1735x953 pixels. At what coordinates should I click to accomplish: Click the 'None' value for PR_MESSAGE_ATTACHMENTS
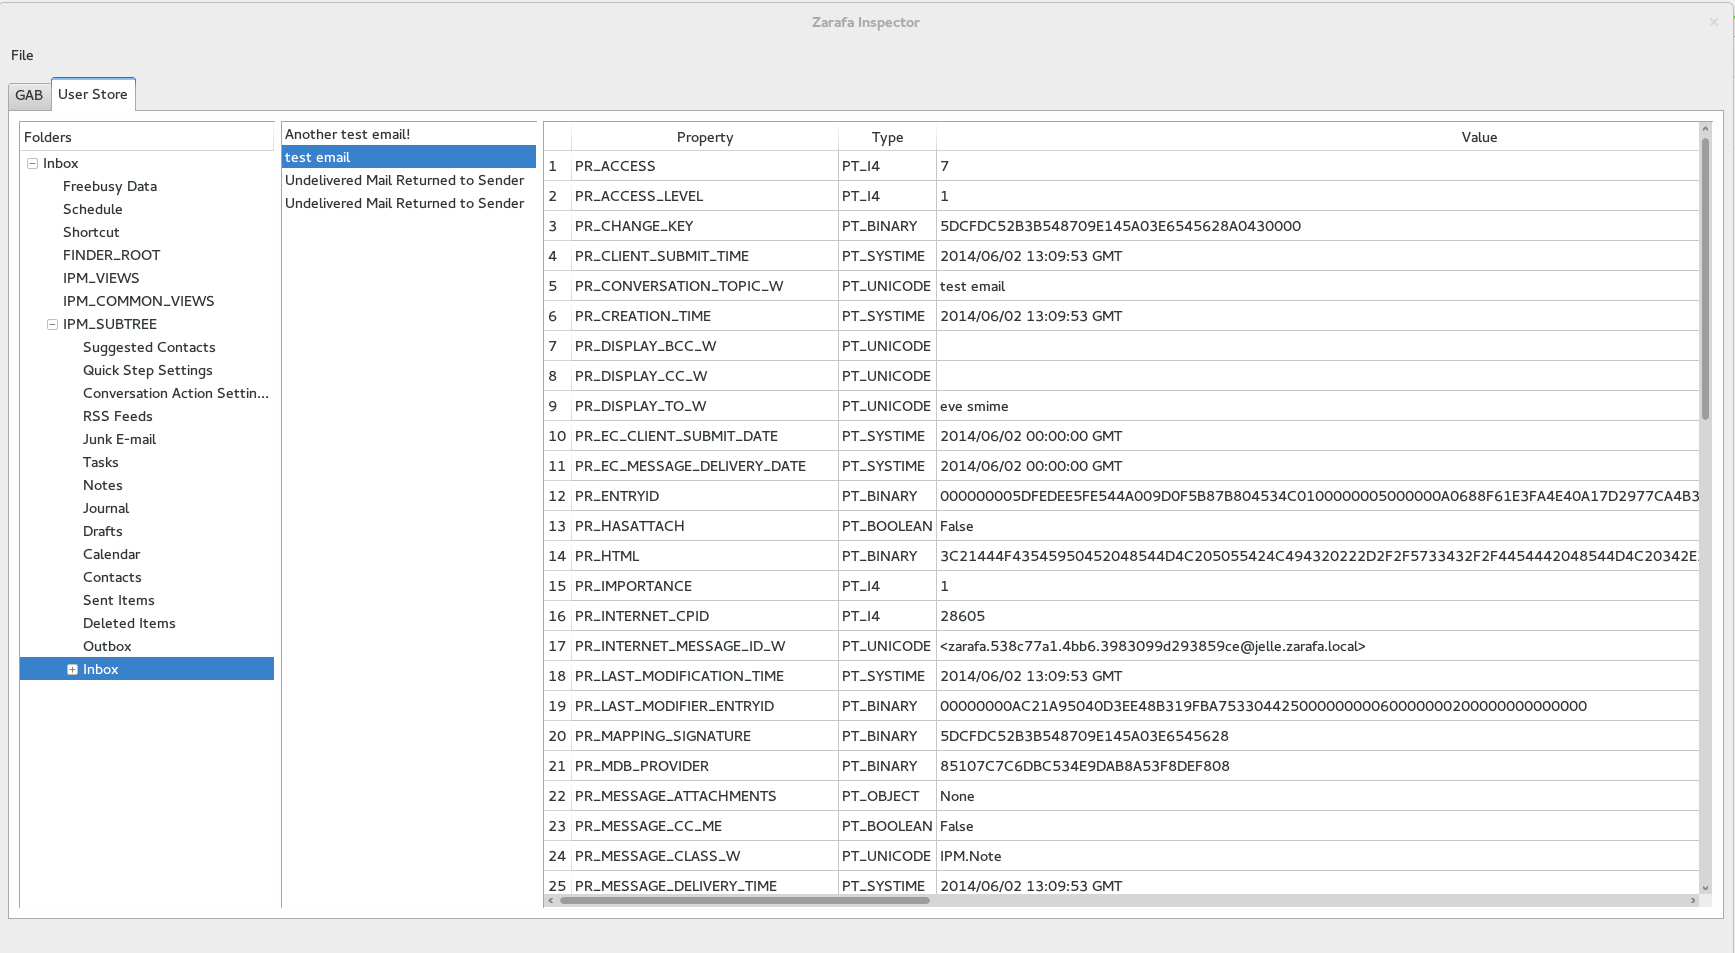[x=1317, y=796]
